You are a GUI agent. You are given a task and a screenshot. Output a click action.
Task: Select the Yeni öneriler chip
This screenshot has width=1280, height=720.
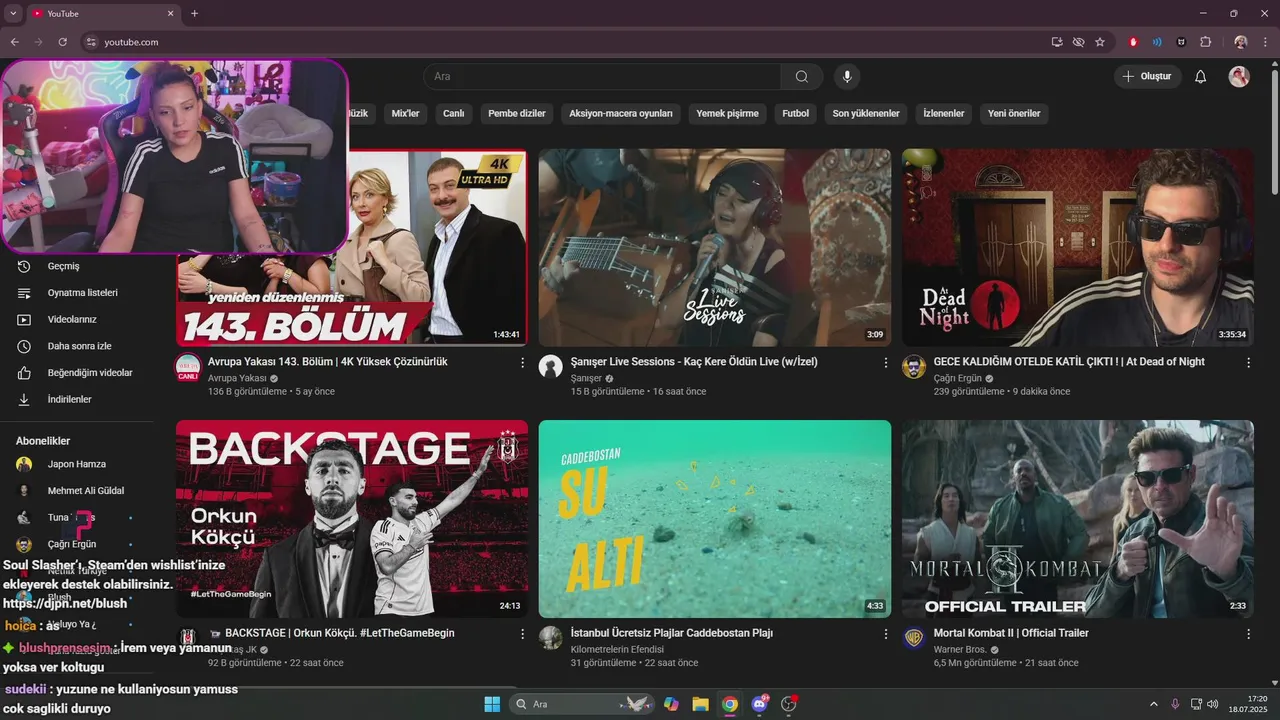point(1014,113)
